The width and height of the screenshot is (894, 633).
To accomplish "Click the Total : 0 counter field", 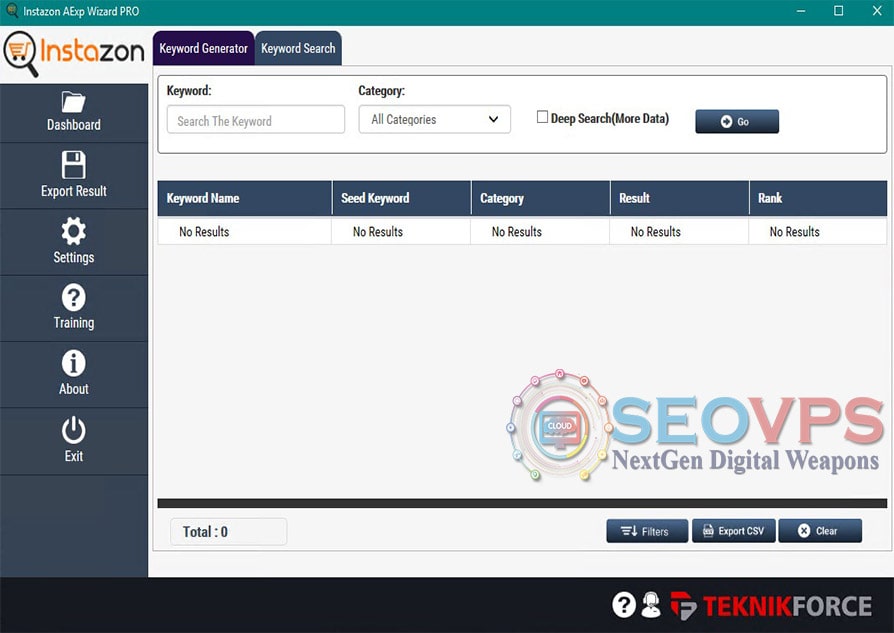I will (229, 531).
